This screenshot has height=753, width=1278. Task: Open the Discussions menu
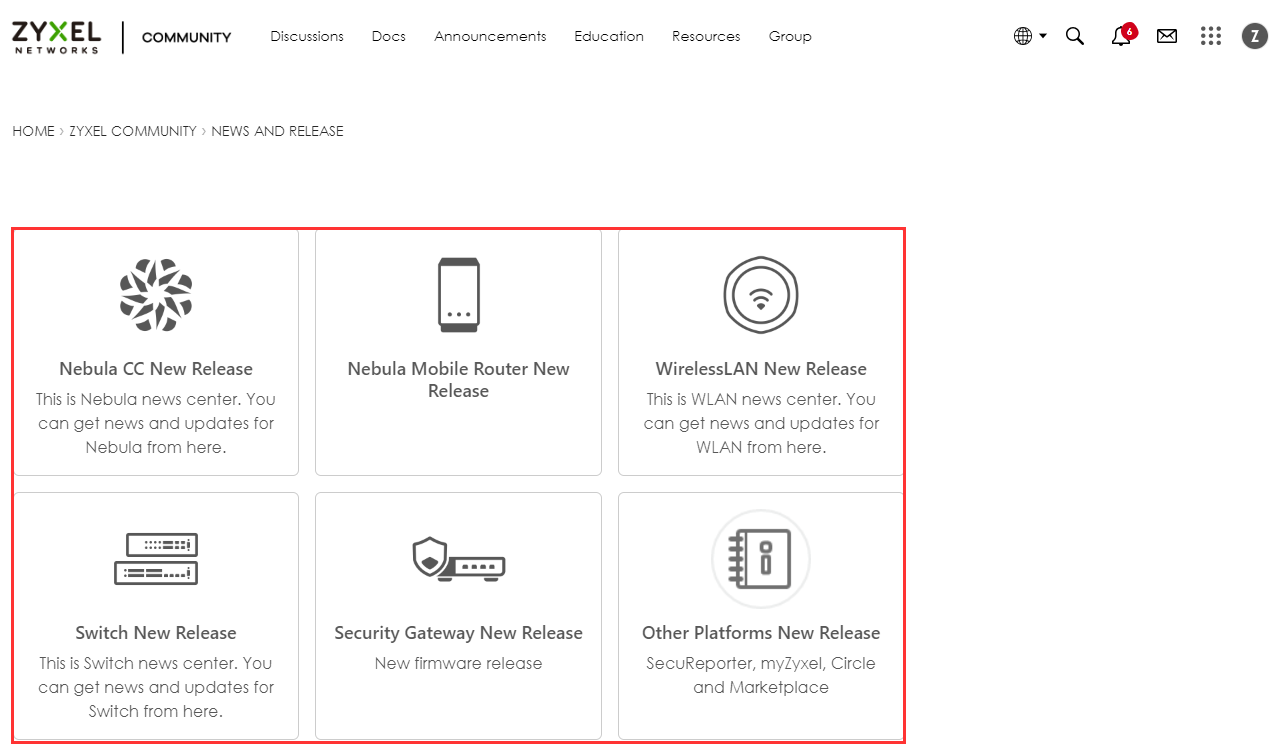tap(307, 36)
